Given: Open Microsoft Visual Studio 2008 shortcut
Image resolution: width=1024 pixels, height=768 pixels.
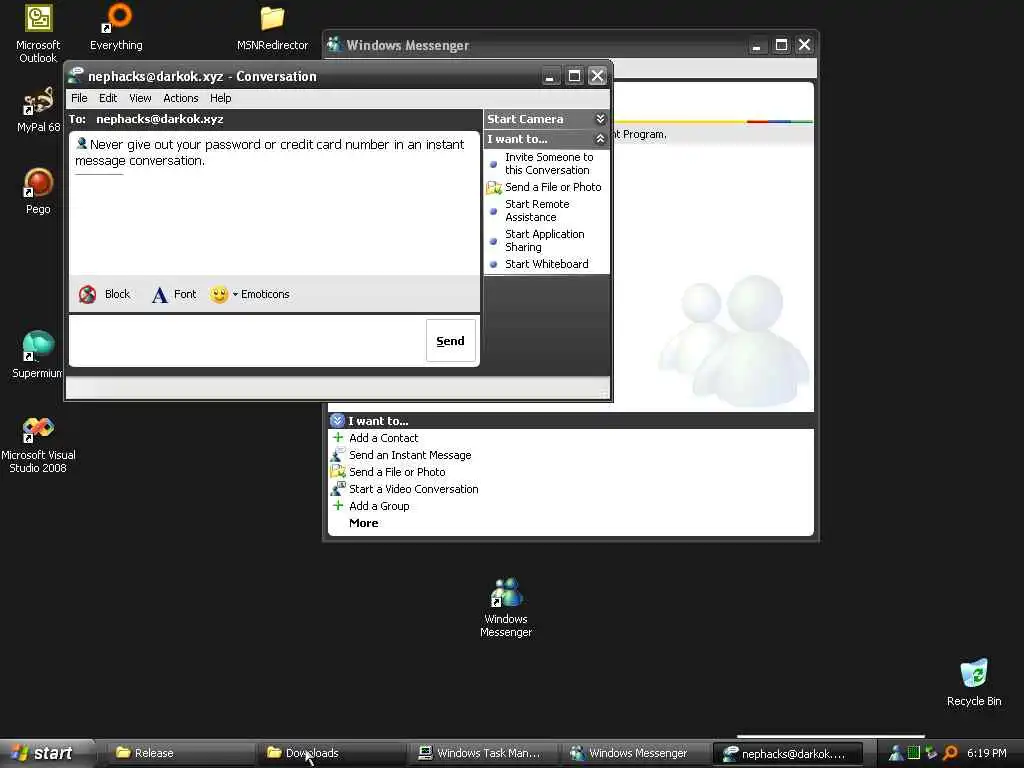Looking at the screenshot, I should coord(38,445).
